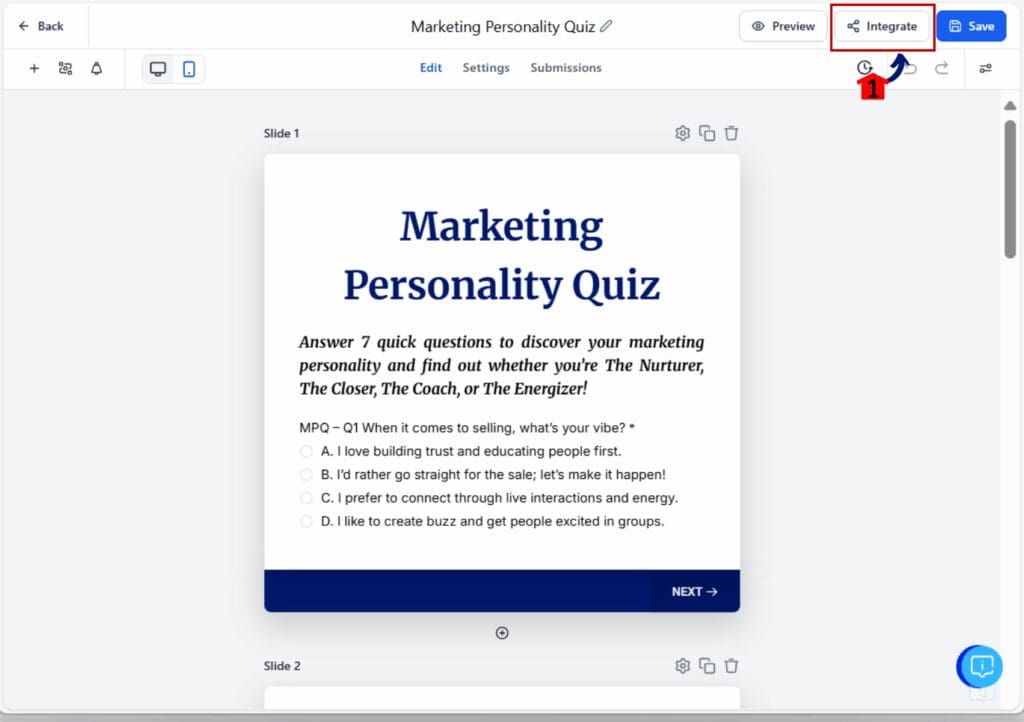The height and width of the screenshot is (722, 1024).
Task: Open the notifications bell icon
Action: point(96,68)
